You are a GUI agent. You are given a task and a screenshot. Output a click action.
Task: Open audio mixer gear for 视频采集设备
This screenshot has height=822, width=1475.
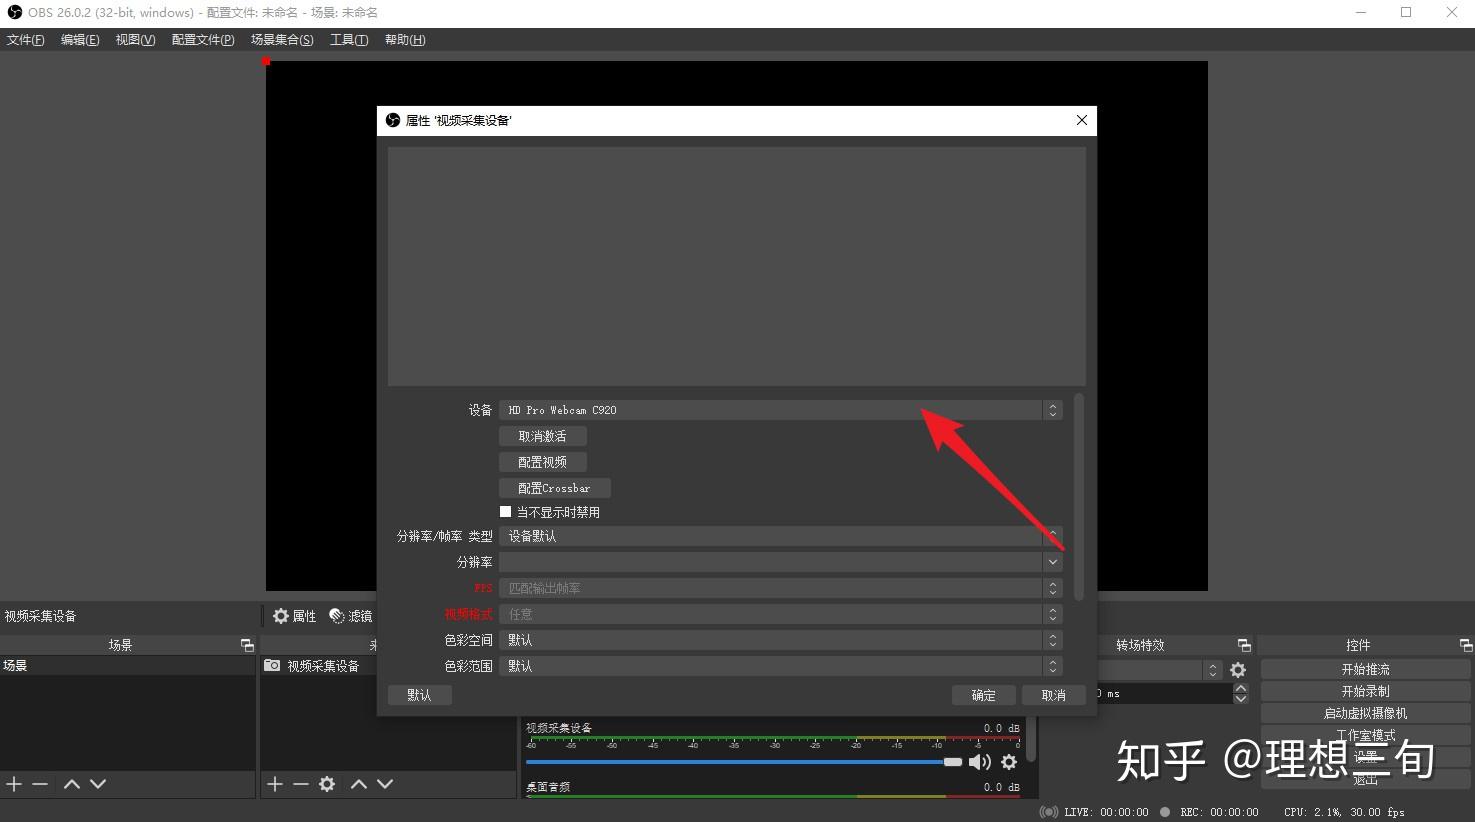pos(1009,762)
